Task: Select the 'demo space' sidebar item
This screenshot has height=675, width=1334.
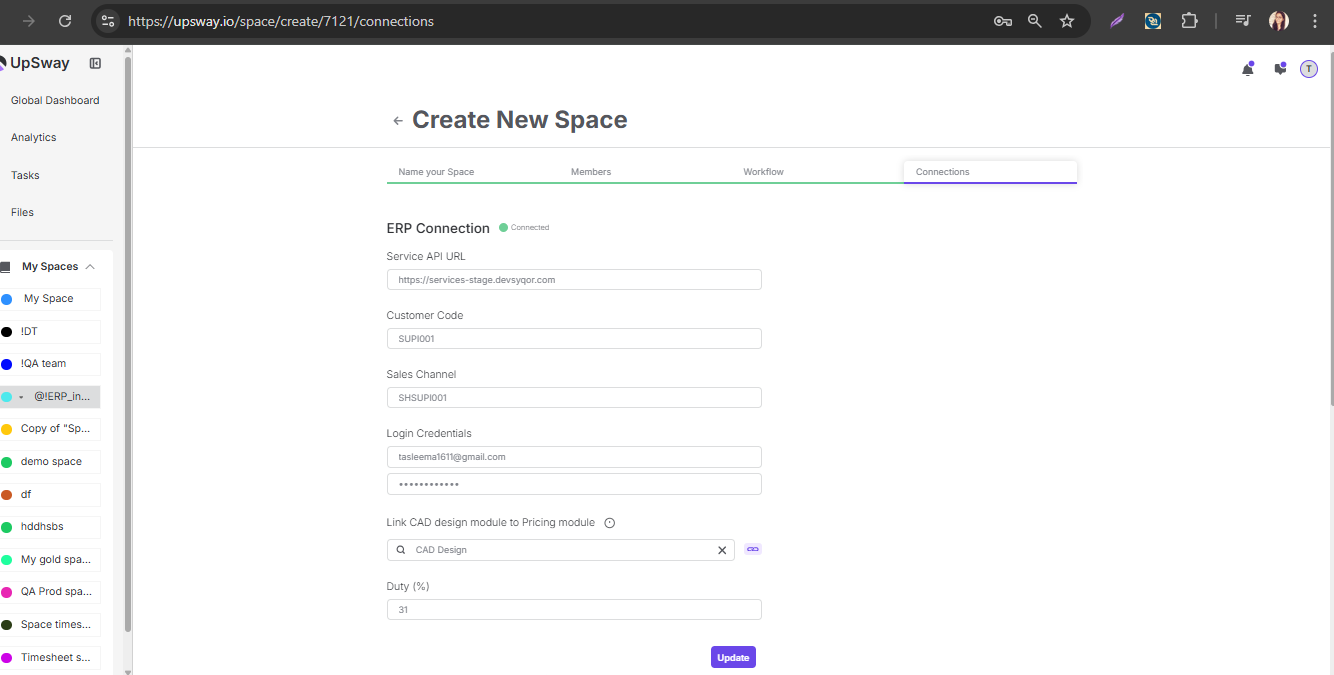Action: coord(50,462)
